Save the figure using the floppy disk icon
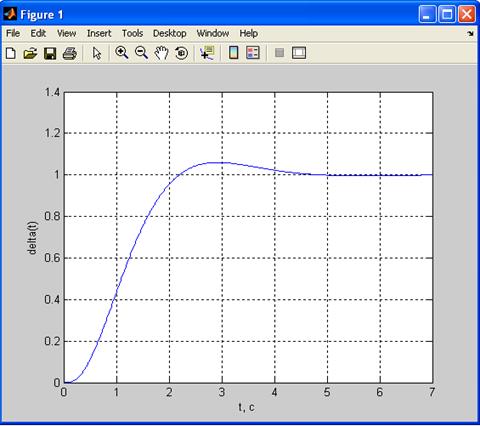480x426 pixels. (50, 53)
